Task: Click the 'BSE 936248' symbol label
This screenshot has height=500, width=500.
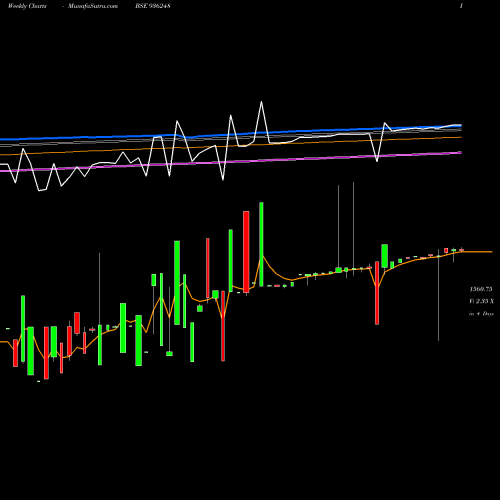Action: [x=153, y=6]
